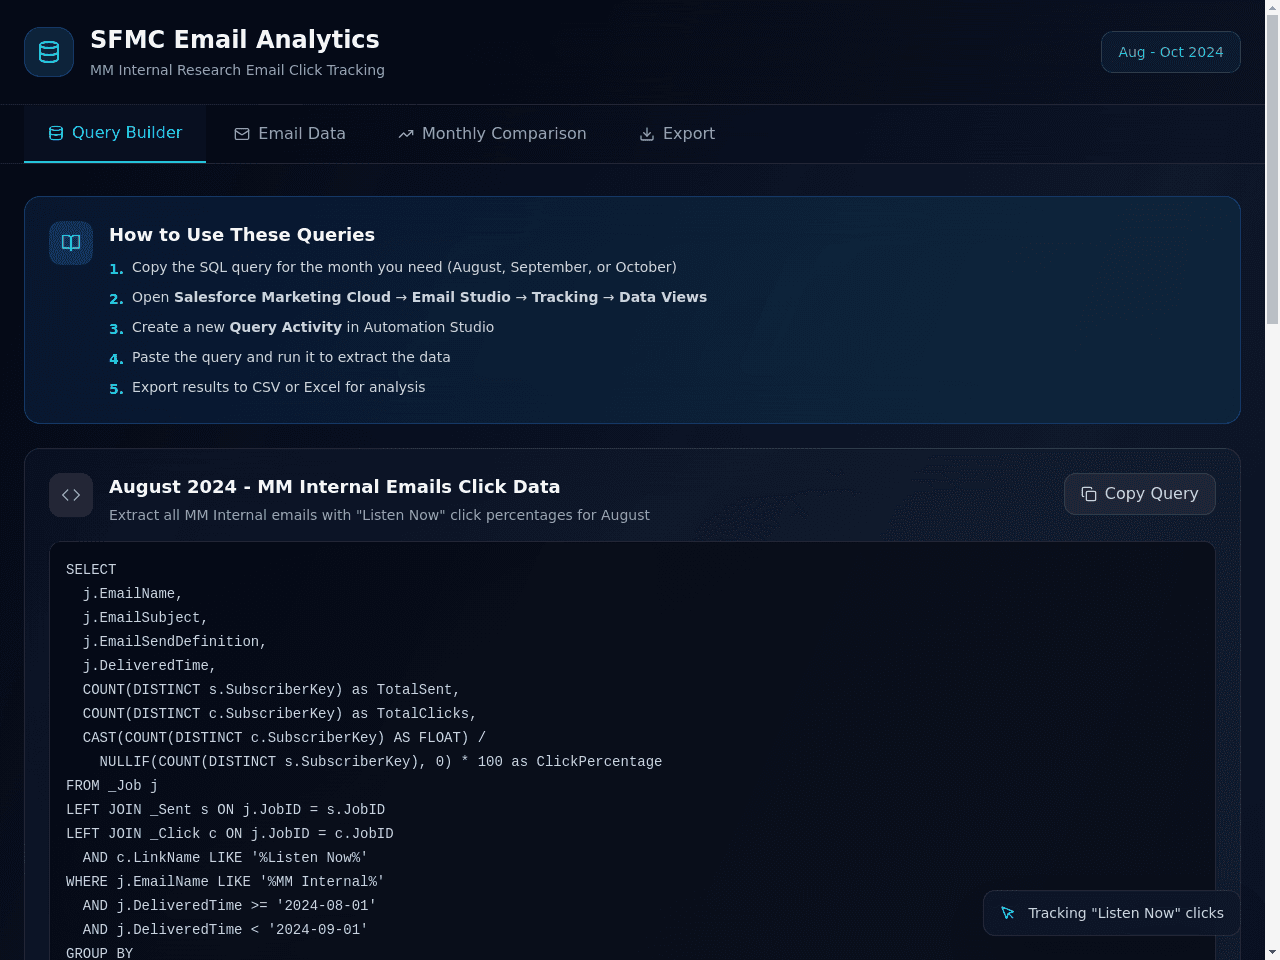The height and width of the screenshot is (960, 1280).
Task: Click step 4 Paste the query and run
Action: [x=291, y=357]
